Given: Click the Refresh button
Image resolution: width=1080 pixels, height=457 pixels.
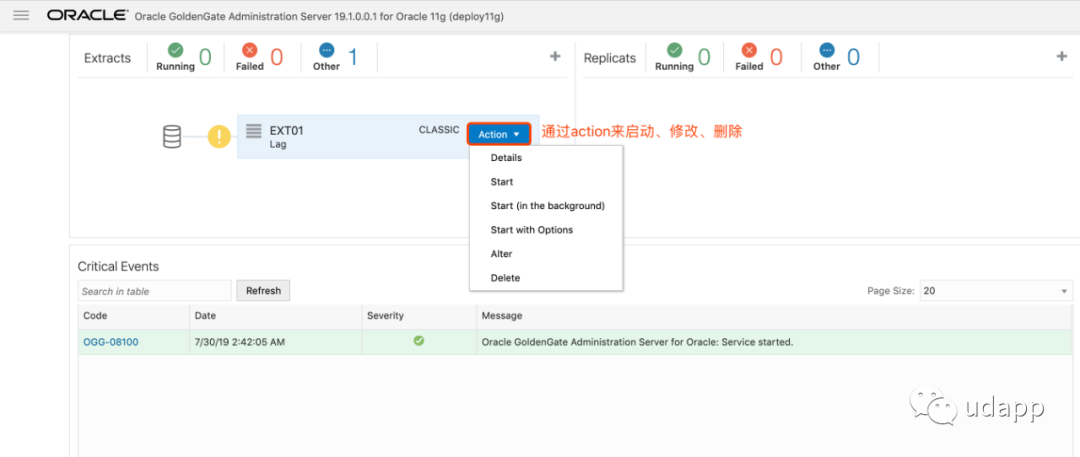Looking at the screenshot, I should click(263, 291).
